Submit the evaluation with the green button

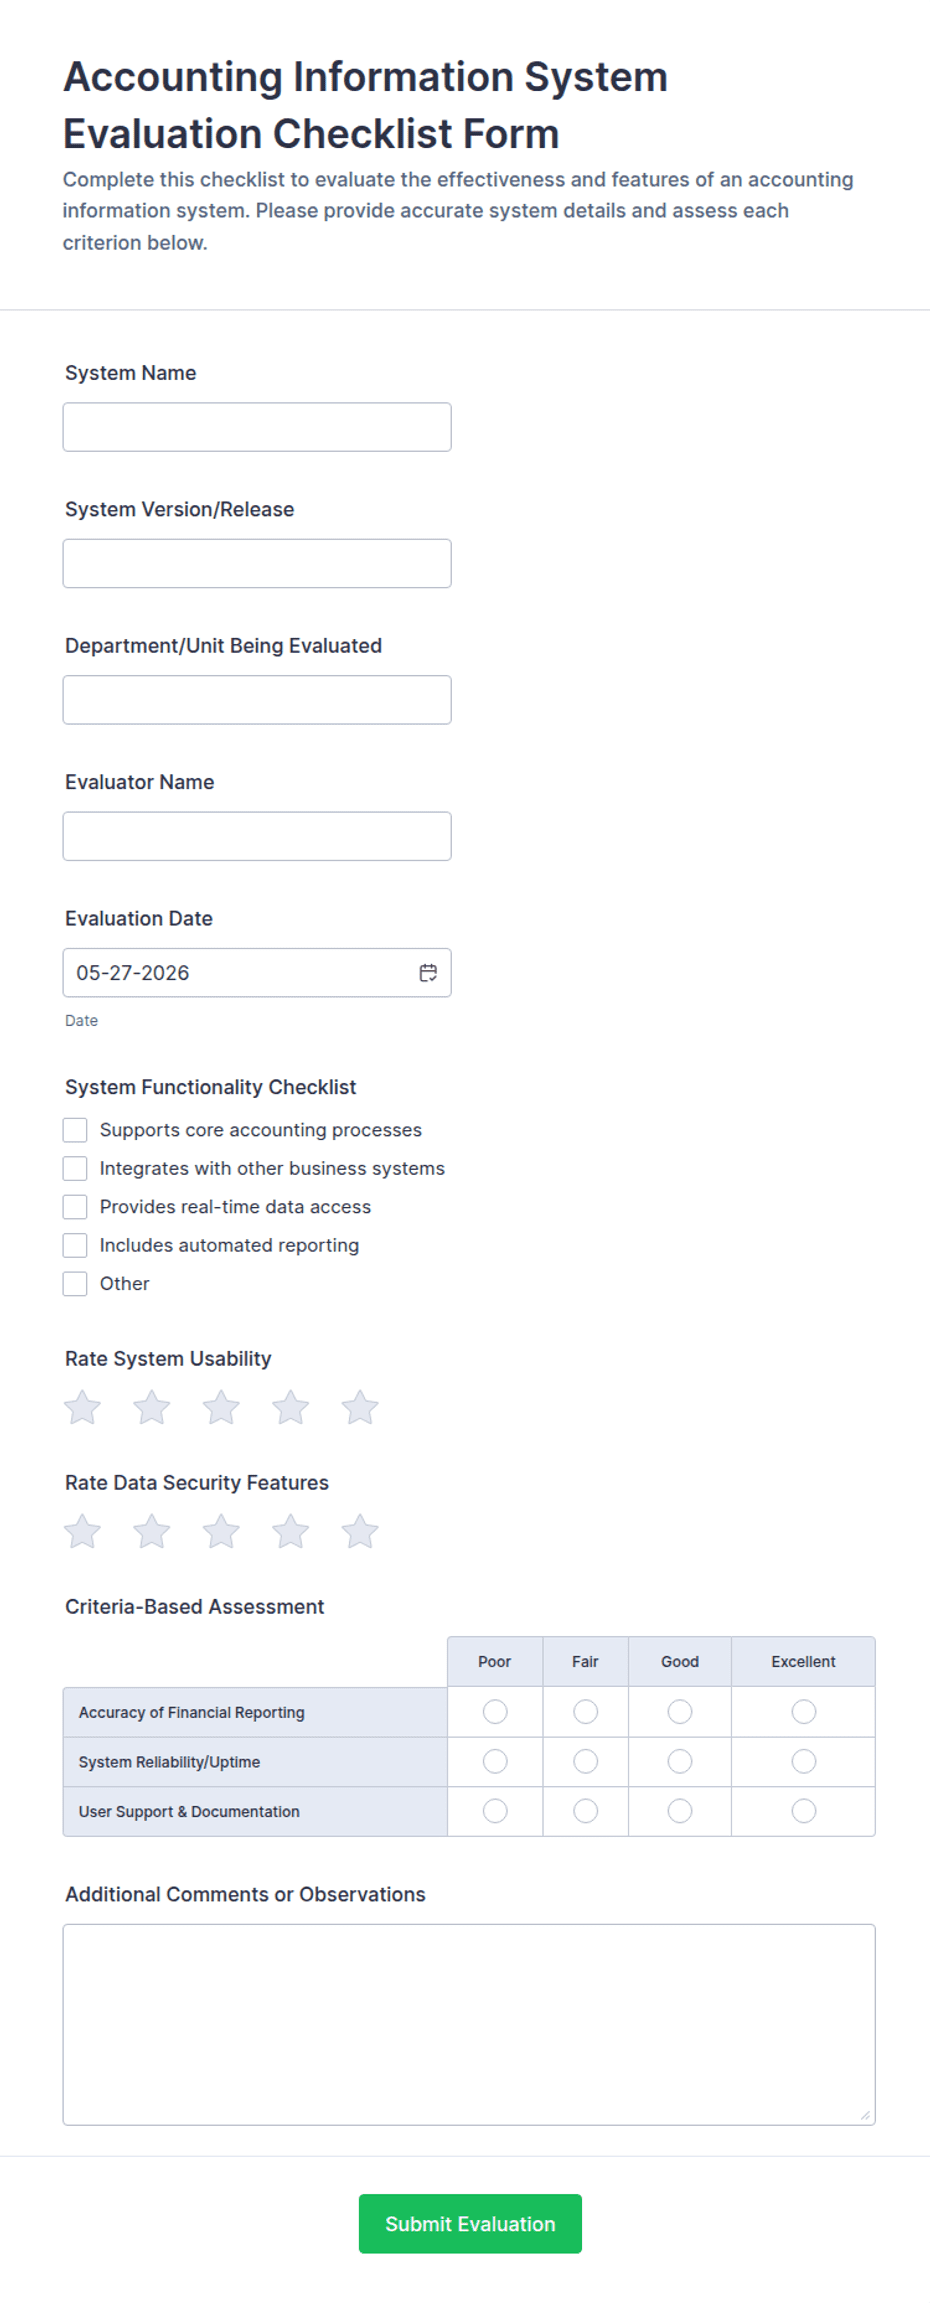click(x=470, y=2223)
